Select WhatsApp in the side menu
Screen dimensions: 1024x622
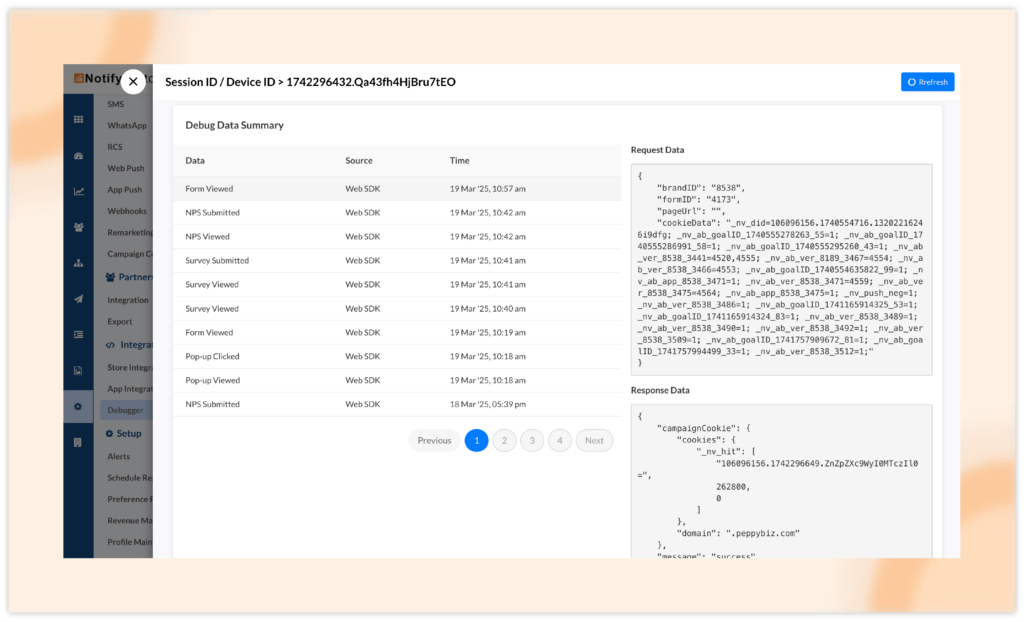(127, 125)
